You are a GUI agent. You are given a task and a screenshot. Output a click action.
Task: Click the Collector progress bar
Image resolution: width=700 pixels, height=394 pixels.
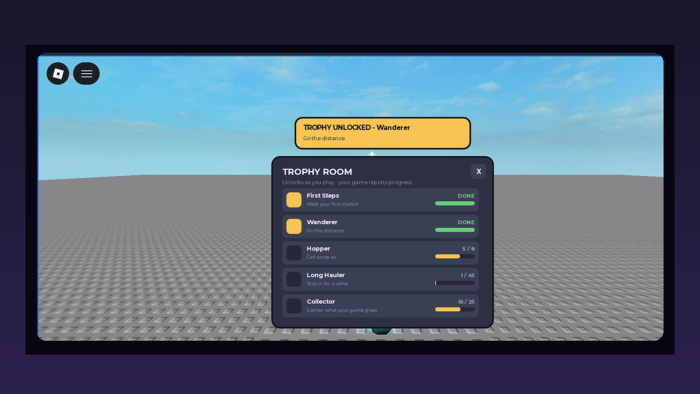455,309
